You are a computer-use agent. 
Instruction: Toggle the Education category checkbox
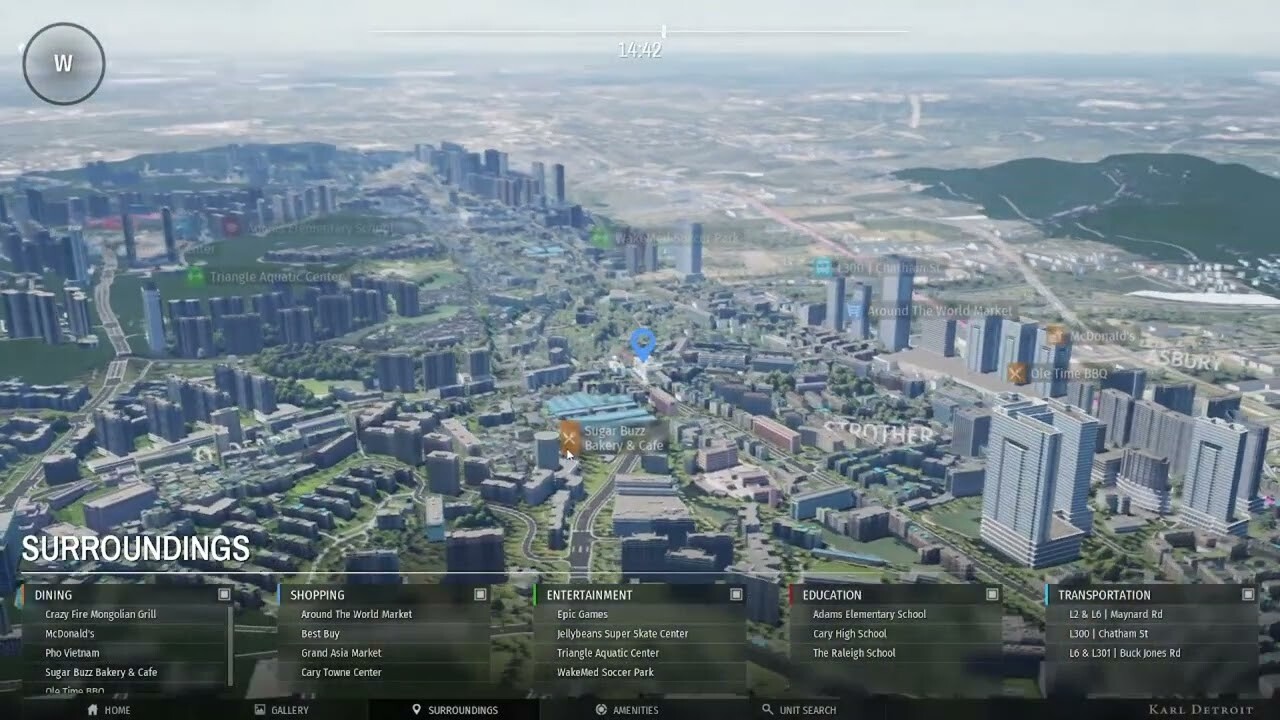pyautogui.click(x=992, y=594)
